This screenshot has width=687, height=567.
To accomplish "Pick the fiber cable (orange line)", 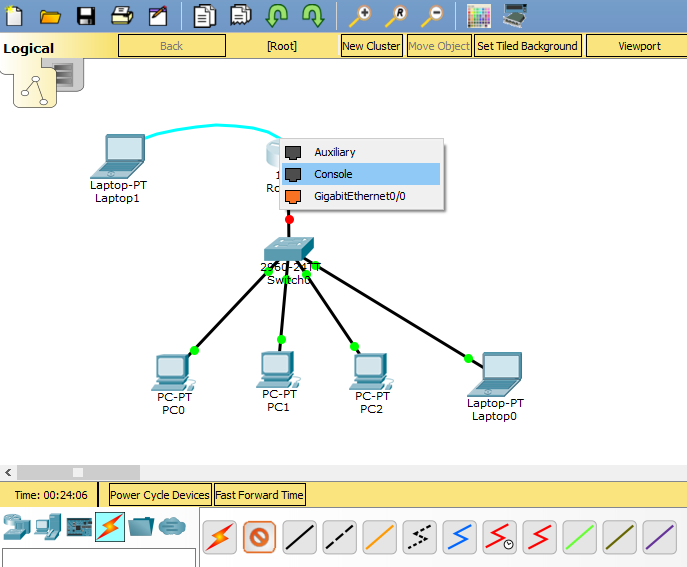I will click(x=380, y=538).
